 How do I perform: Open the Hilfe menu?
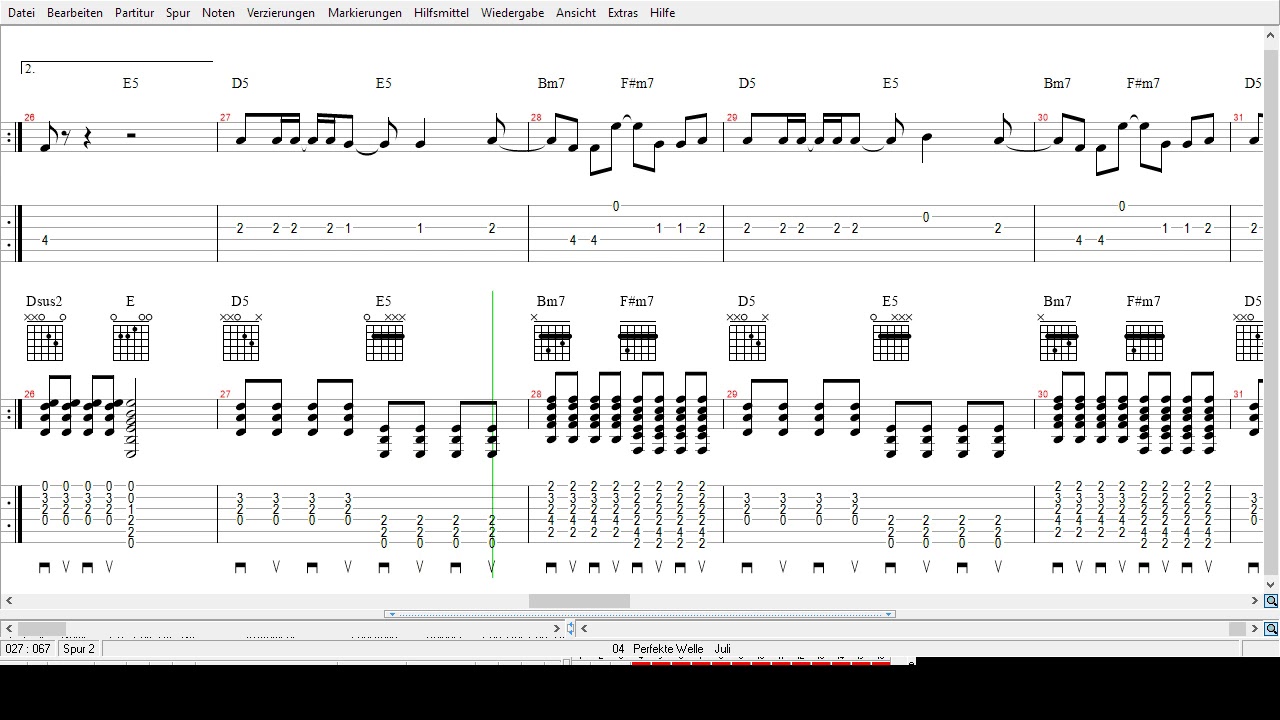click(662, 13)
